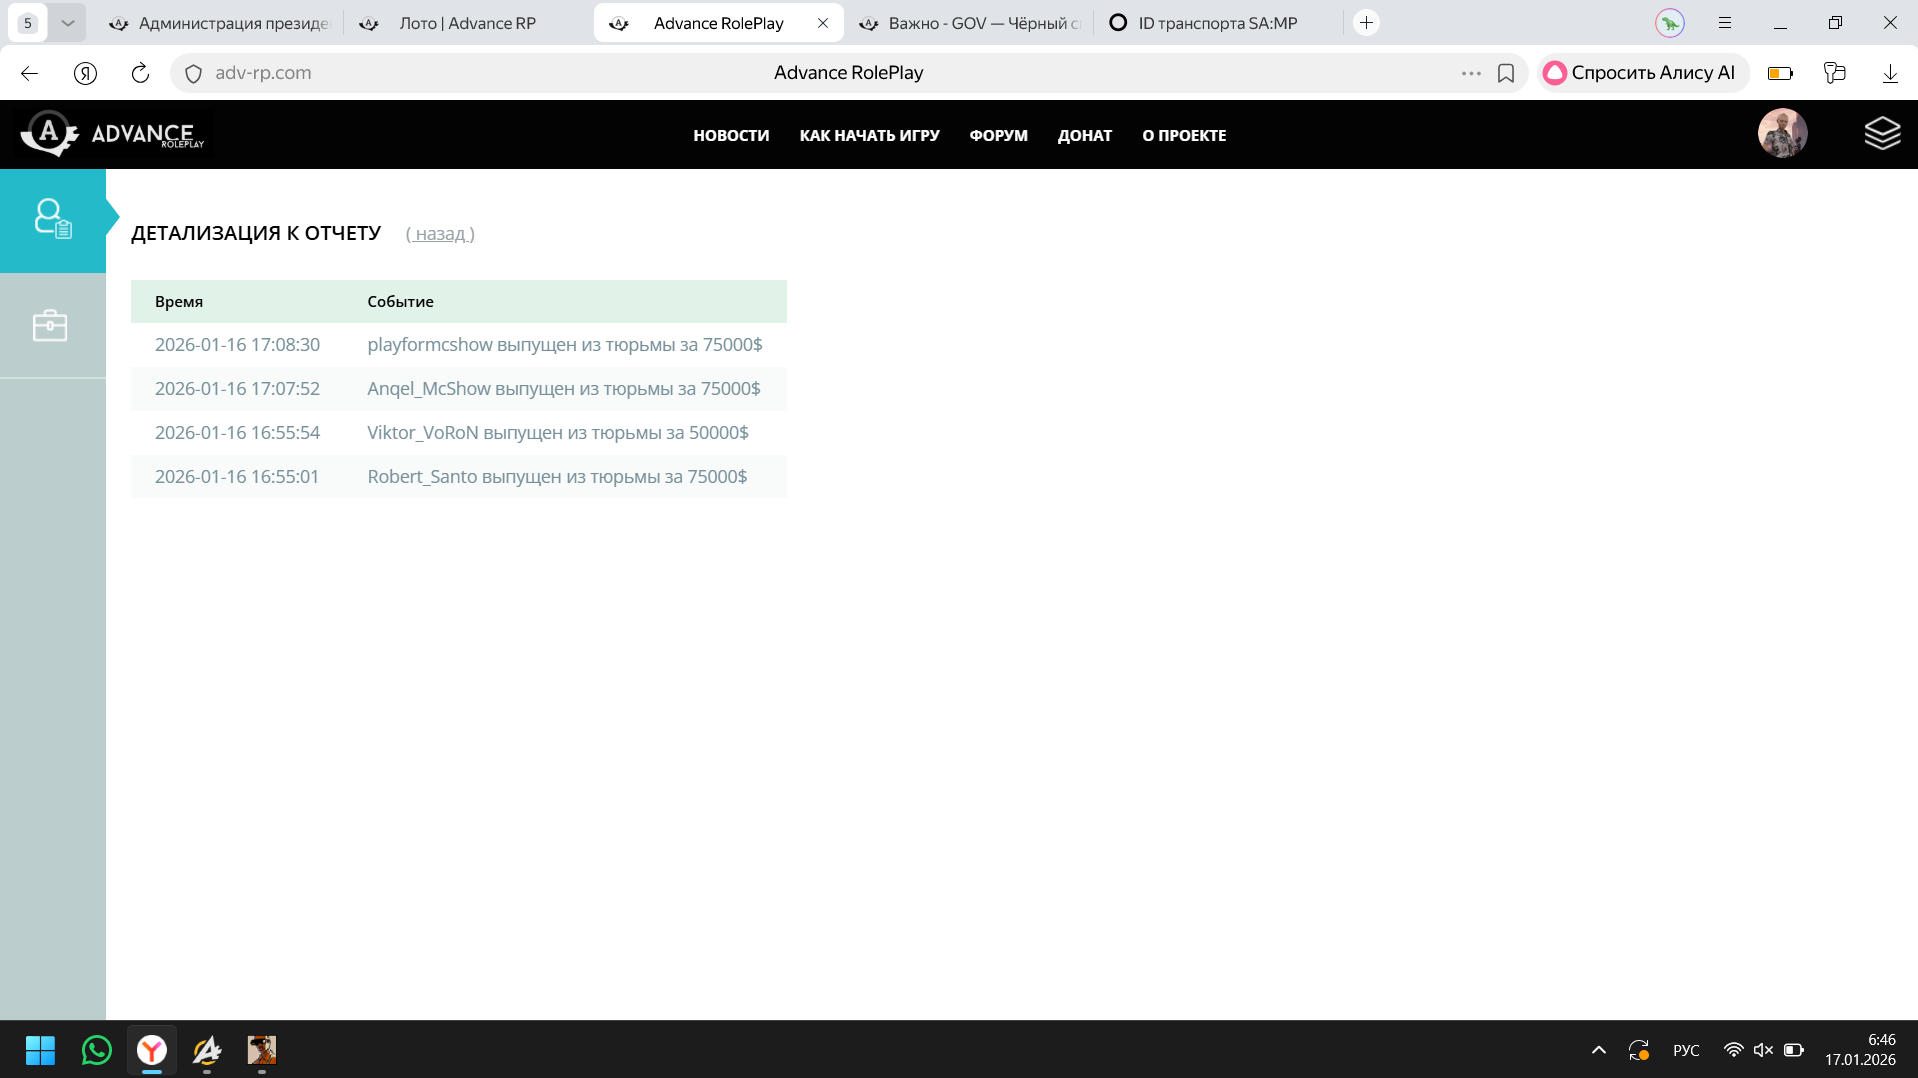Select timestamp 2026-01-16 17:08:30

point(237,345)
